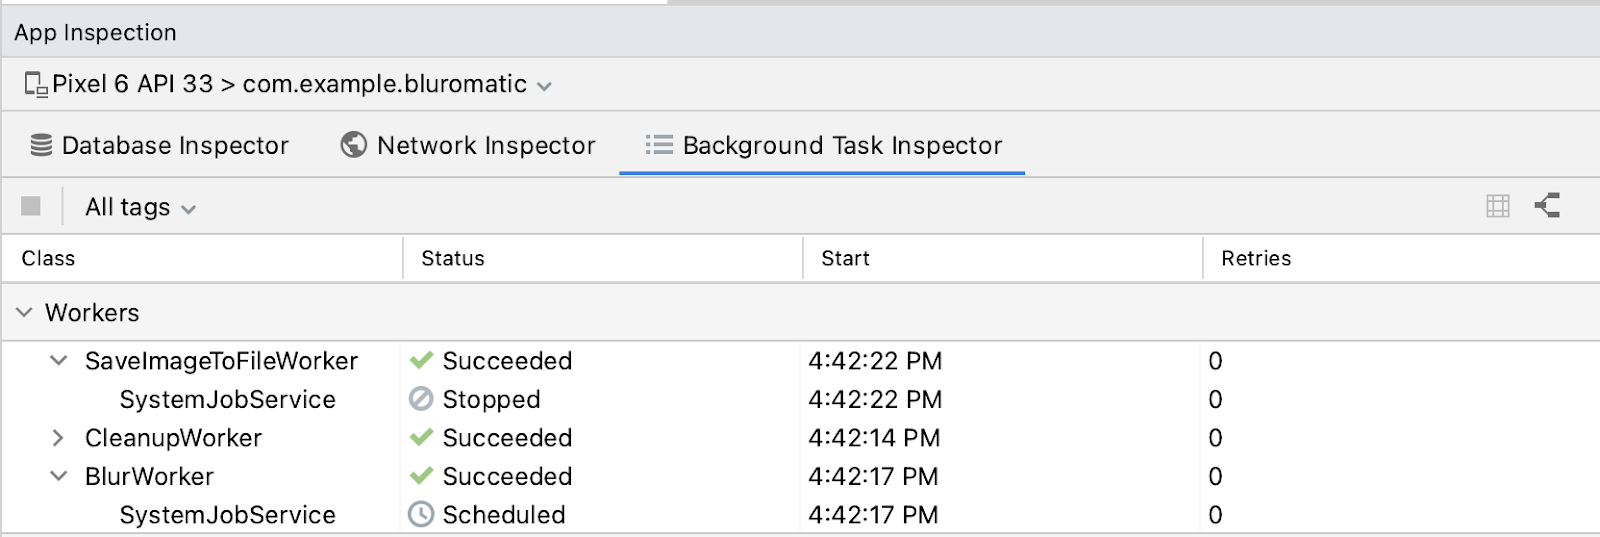Select SystemJobService under BlurWorker
1600x537 pixels.
(x=227, y=515)
